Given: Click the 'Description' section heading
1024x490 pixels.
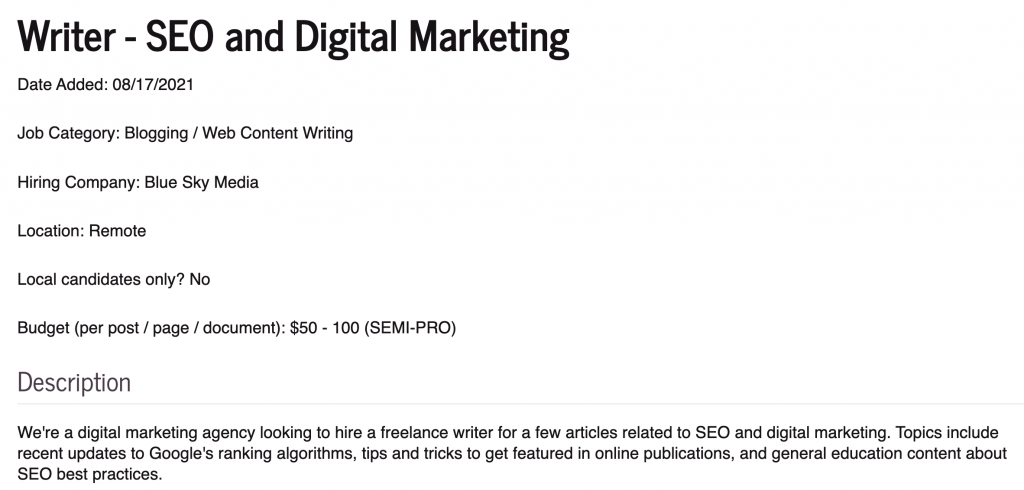Looking at the screenshot, I should coord(74,382).
